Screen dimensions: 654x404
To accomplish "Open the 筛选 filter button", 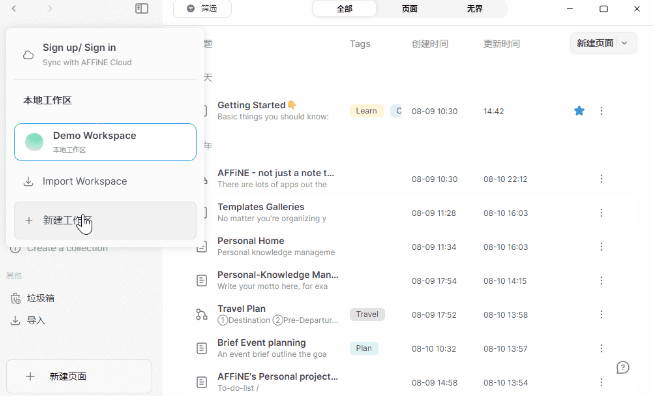I will coord(202,9).
